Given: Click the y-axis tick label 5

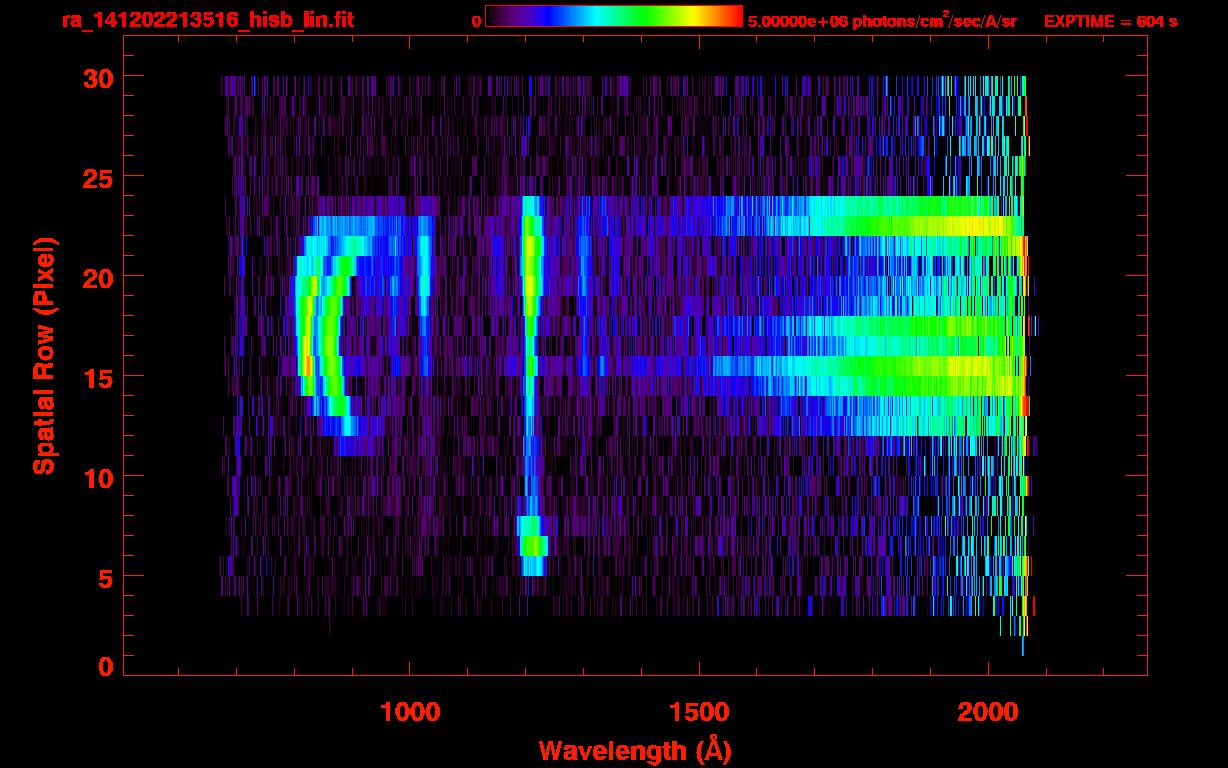Looking at the screenshot, I should click(x=104, y=577).
